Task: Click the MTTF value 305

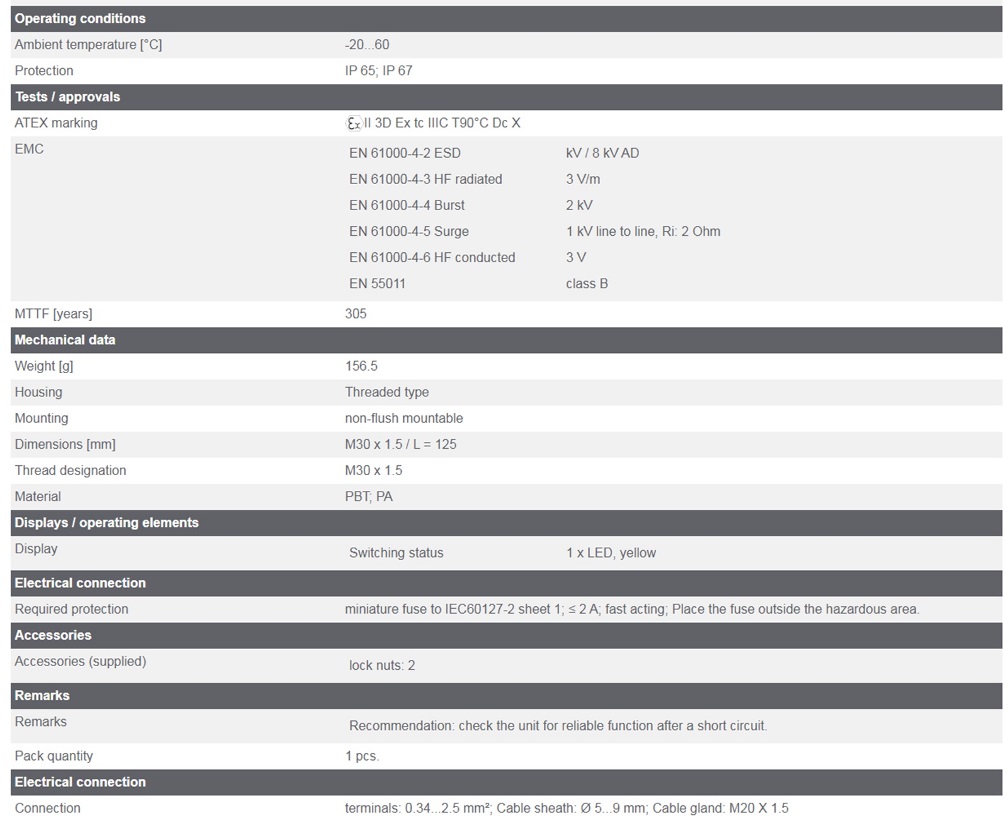Action: click(356, 314)
